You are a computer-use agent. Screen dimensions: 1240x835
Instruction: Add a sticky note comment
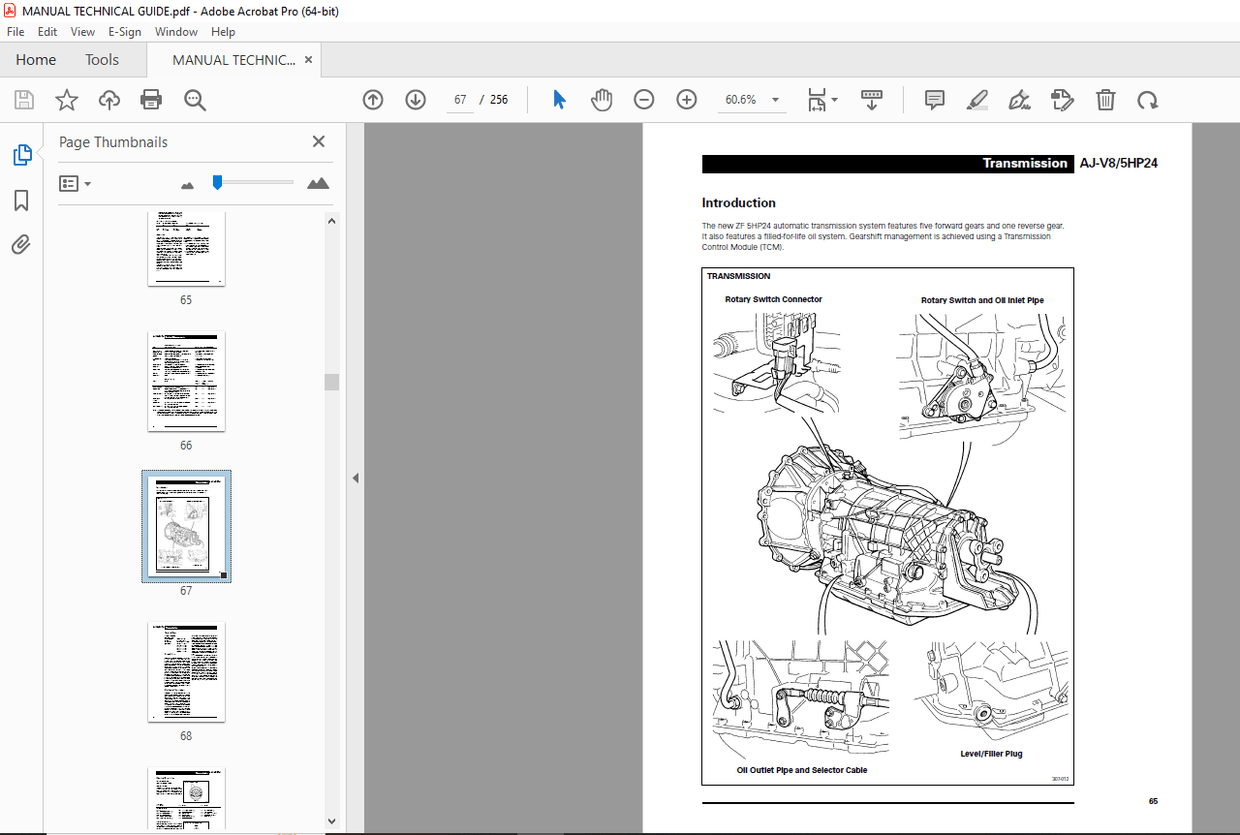pos(934,99)
